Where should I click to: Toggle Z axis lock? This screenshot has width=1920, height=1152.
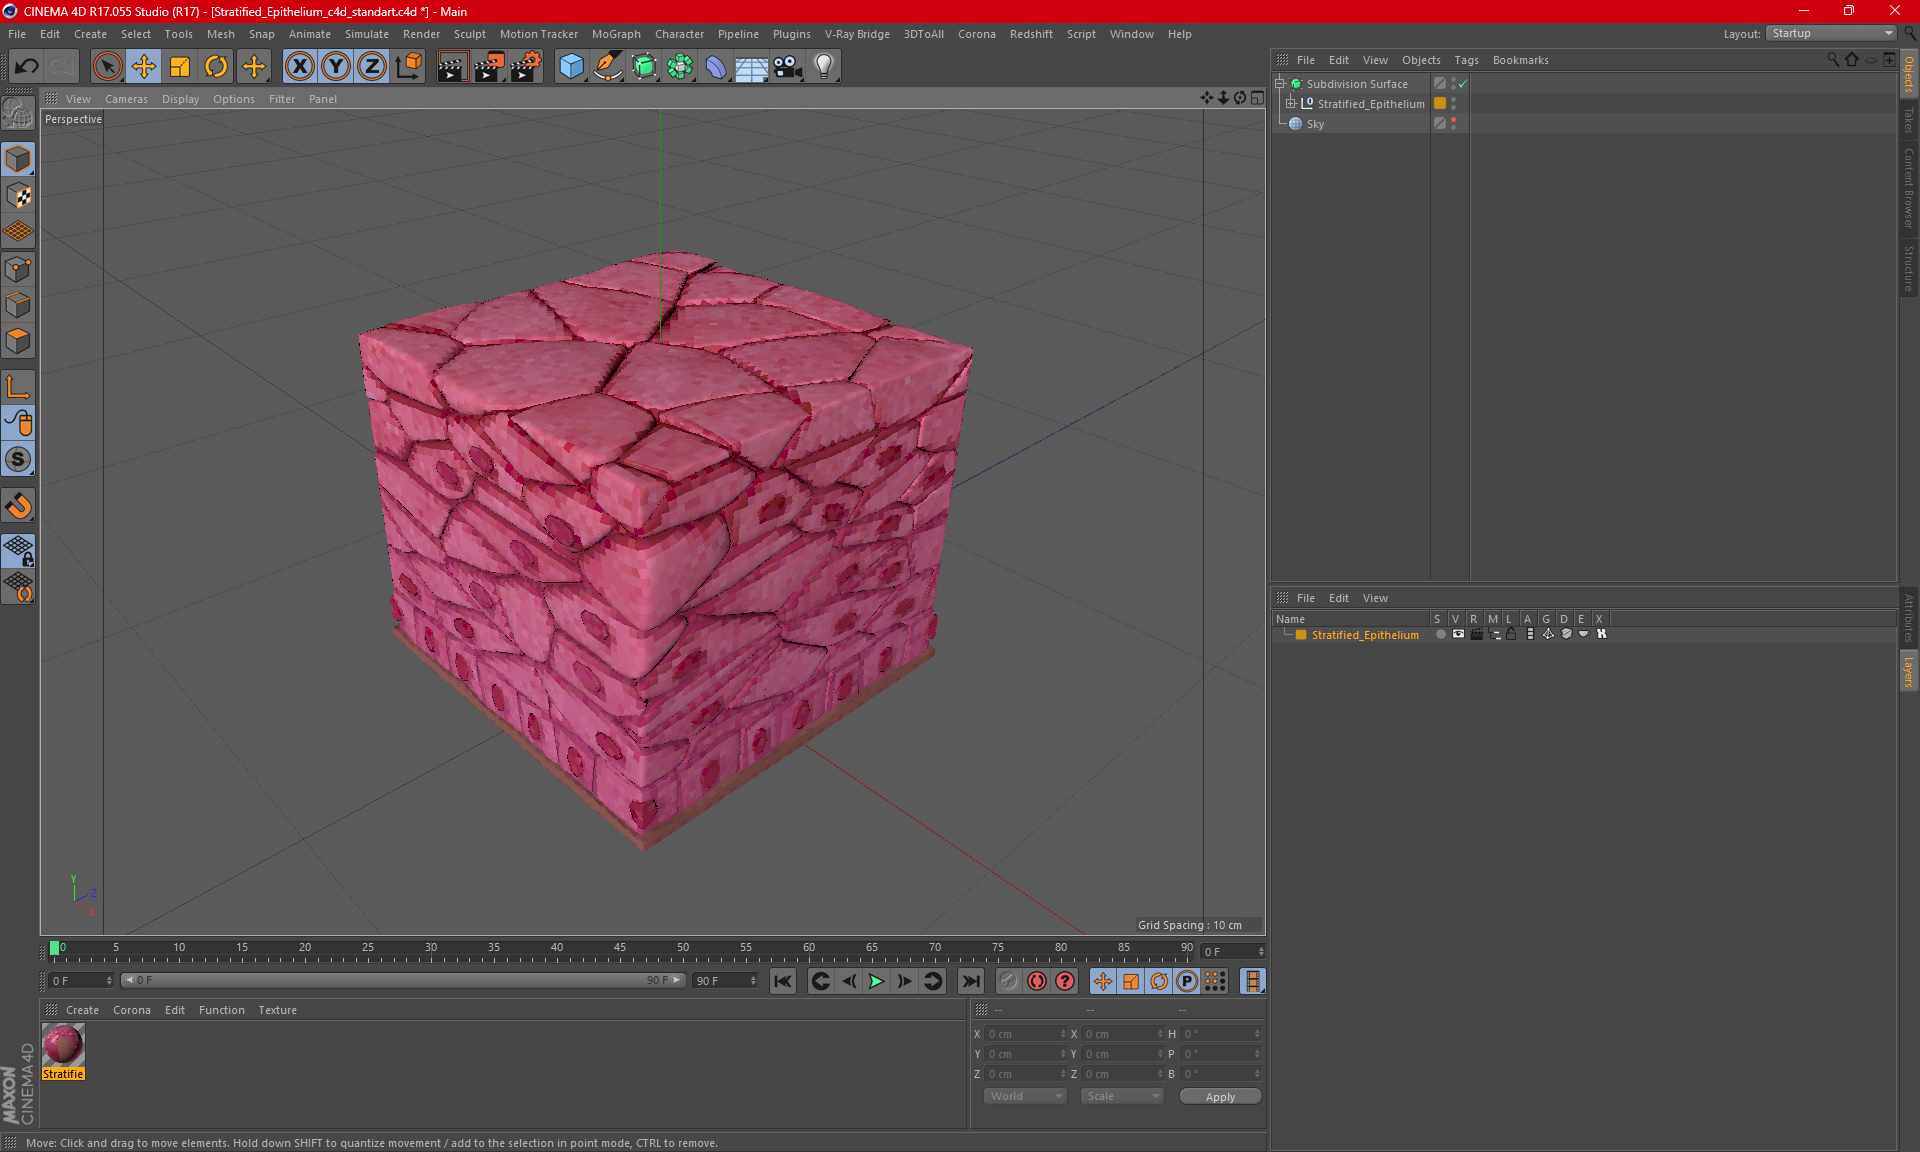point(372,67)
